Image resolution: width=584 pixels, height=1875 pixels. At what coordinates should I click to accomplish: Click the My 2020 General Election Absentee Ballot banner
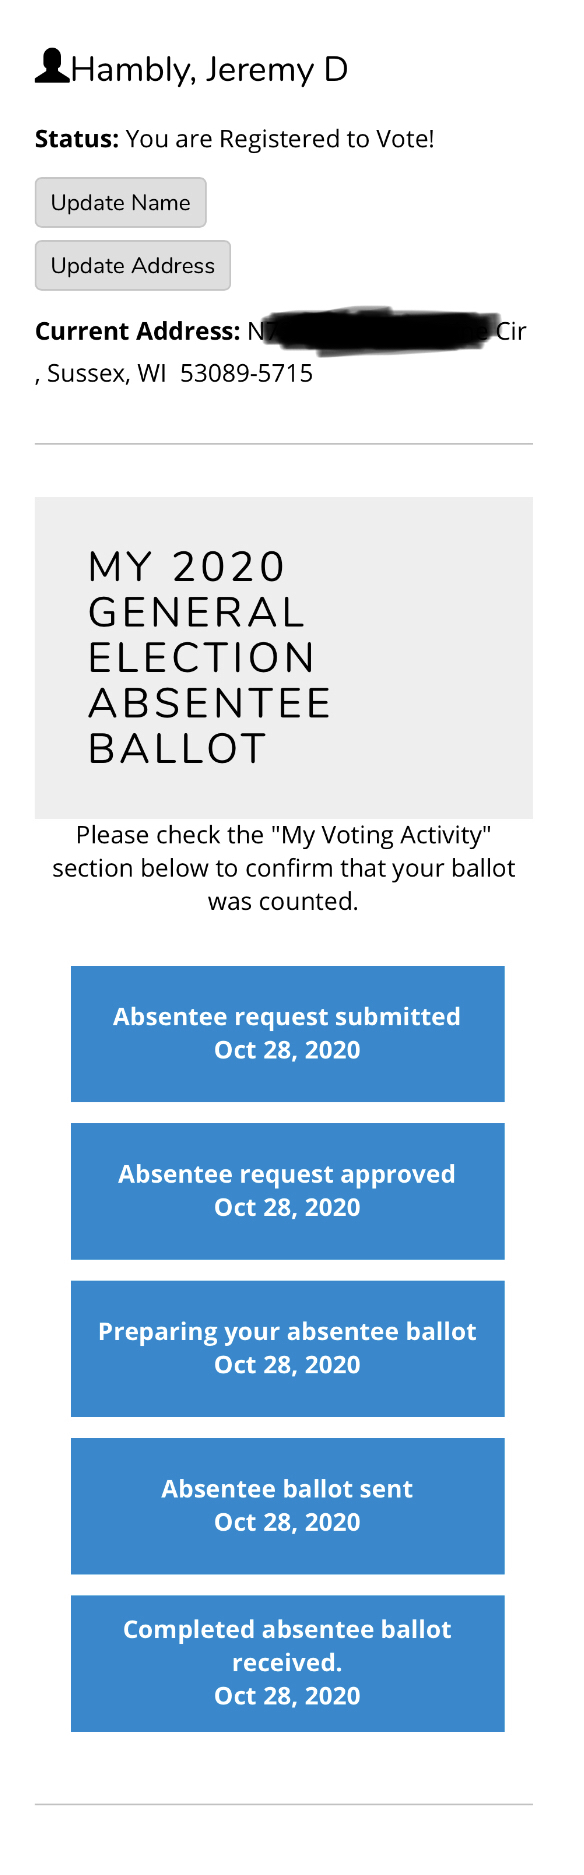(284, 658)
